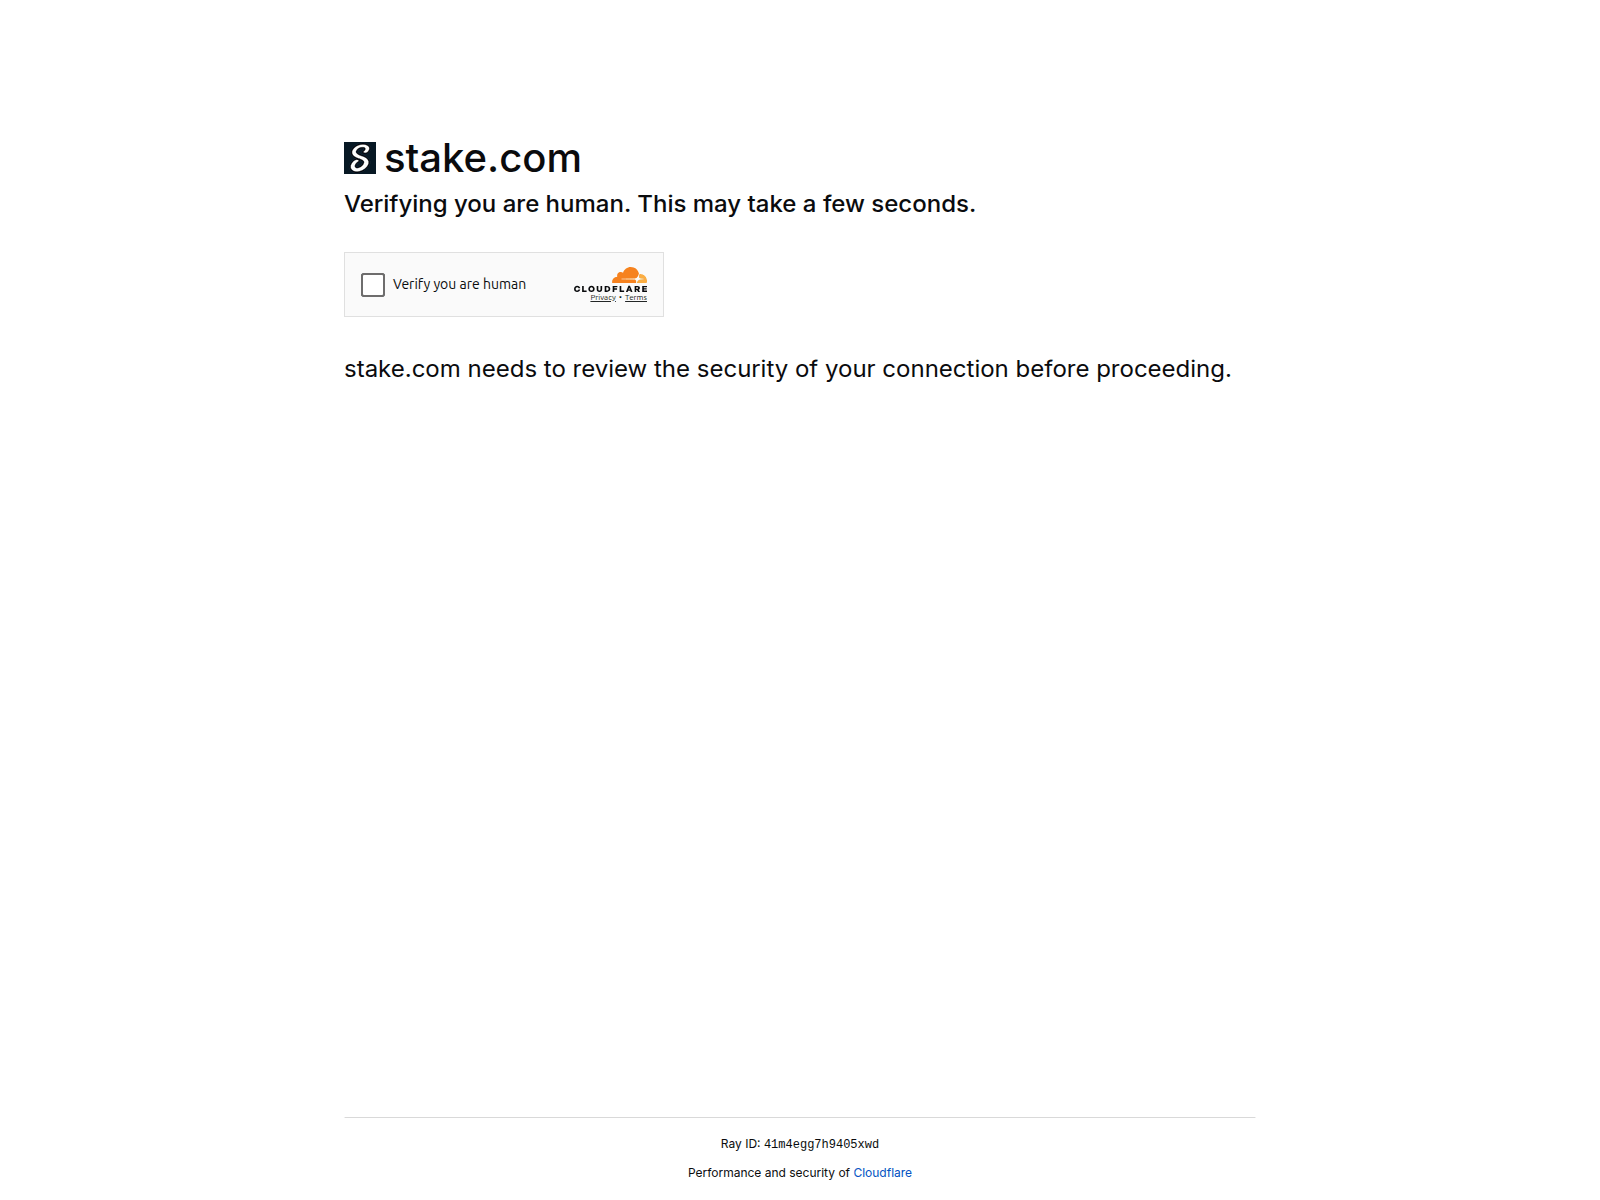Click the "Verify you are human" label
This screenshot has height=1200, width=1600.
(459, 284)
